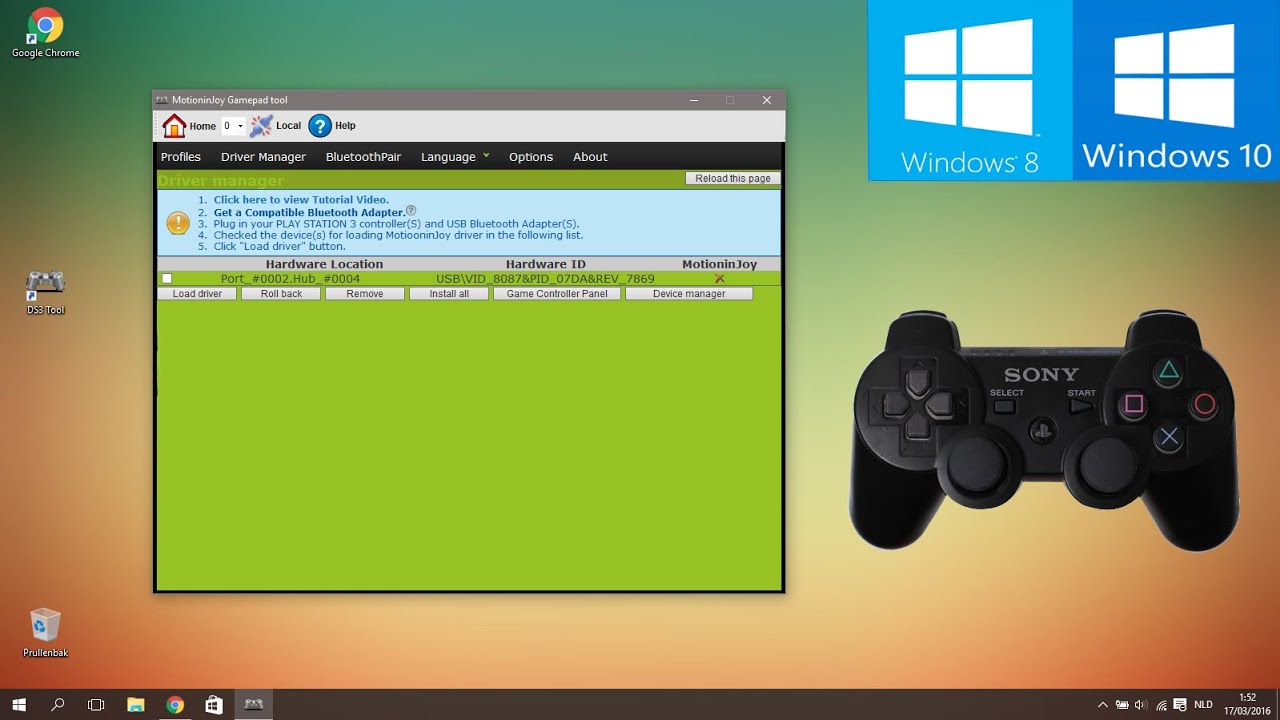The width and height of the screenshot is (1280, 720).
Task: Click the Reload this page button
Action: [733, 178]
